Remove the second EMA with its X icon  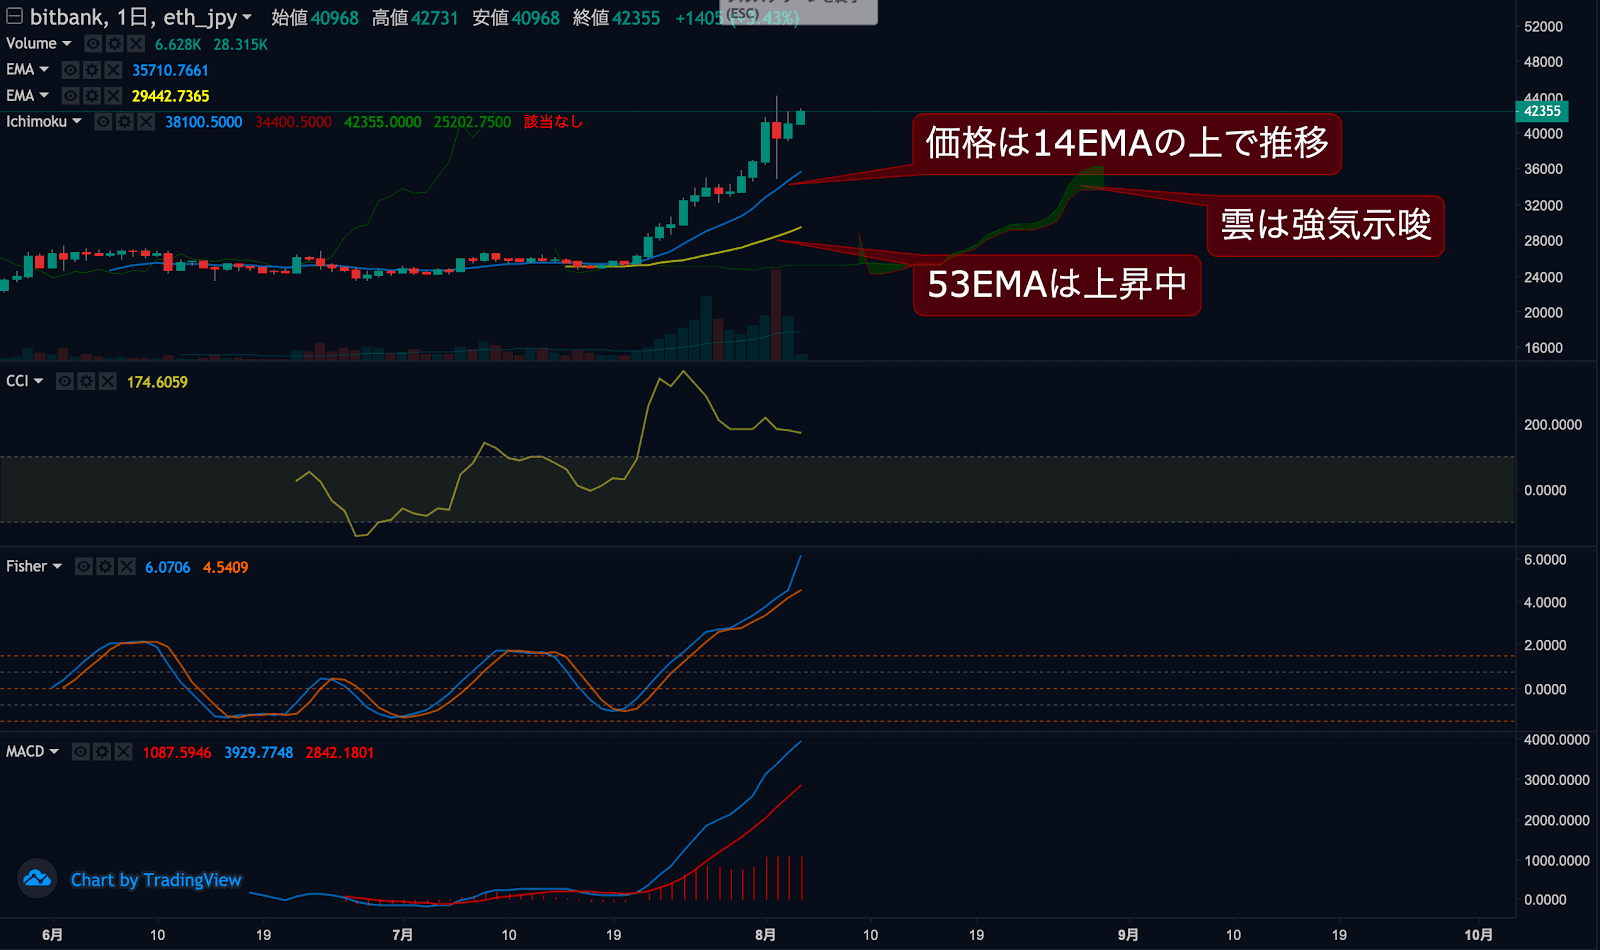click(112, 95)
